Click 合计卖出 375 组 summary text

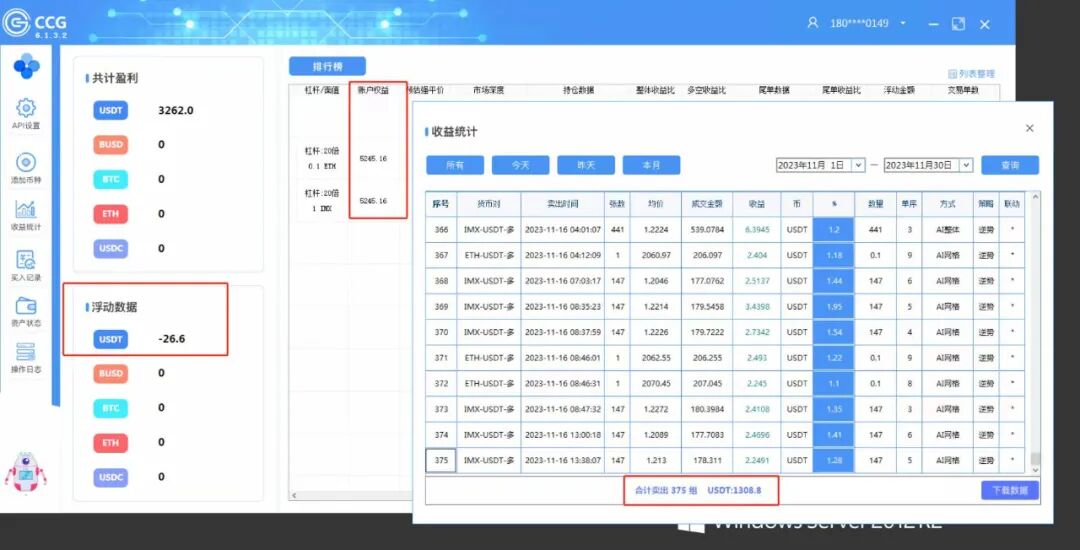(x=665, y=490)
